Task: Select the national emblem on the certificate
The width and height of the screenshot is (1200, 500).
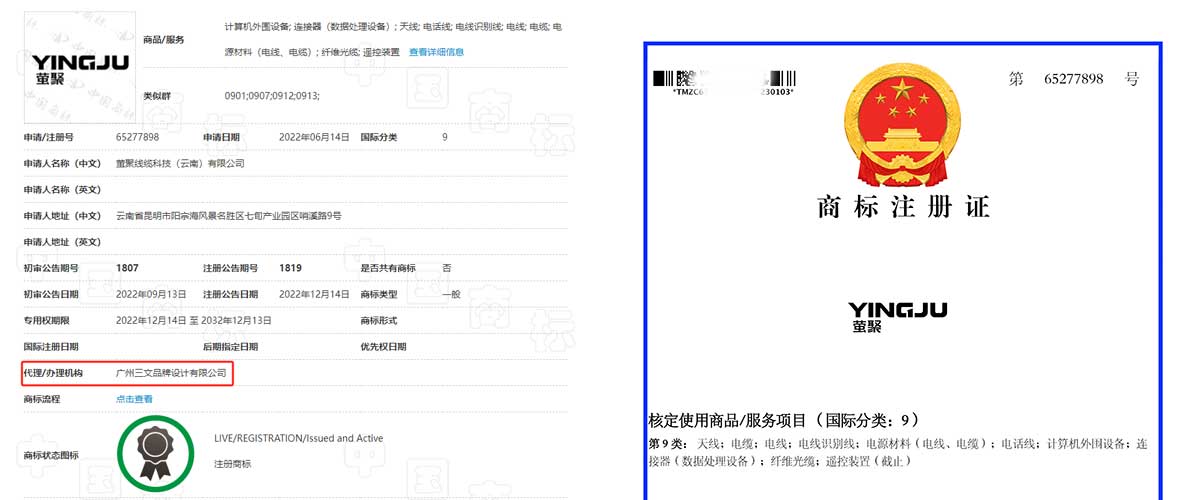Action: pyautogui.click(x=903, y=126)
